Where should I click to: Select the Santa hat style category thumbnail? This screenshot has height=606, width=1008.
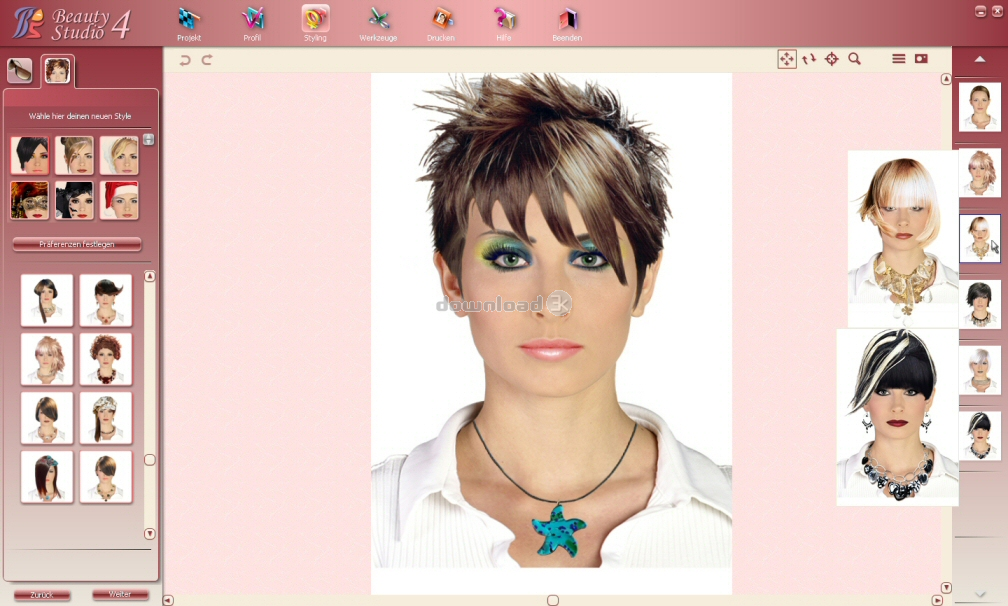[x=119, y=200]
